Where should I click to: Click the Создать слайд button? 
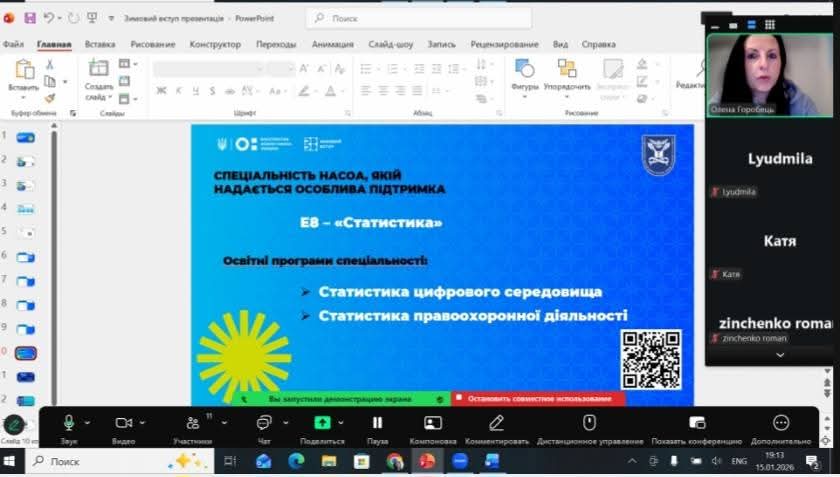(x=99, y=78)
